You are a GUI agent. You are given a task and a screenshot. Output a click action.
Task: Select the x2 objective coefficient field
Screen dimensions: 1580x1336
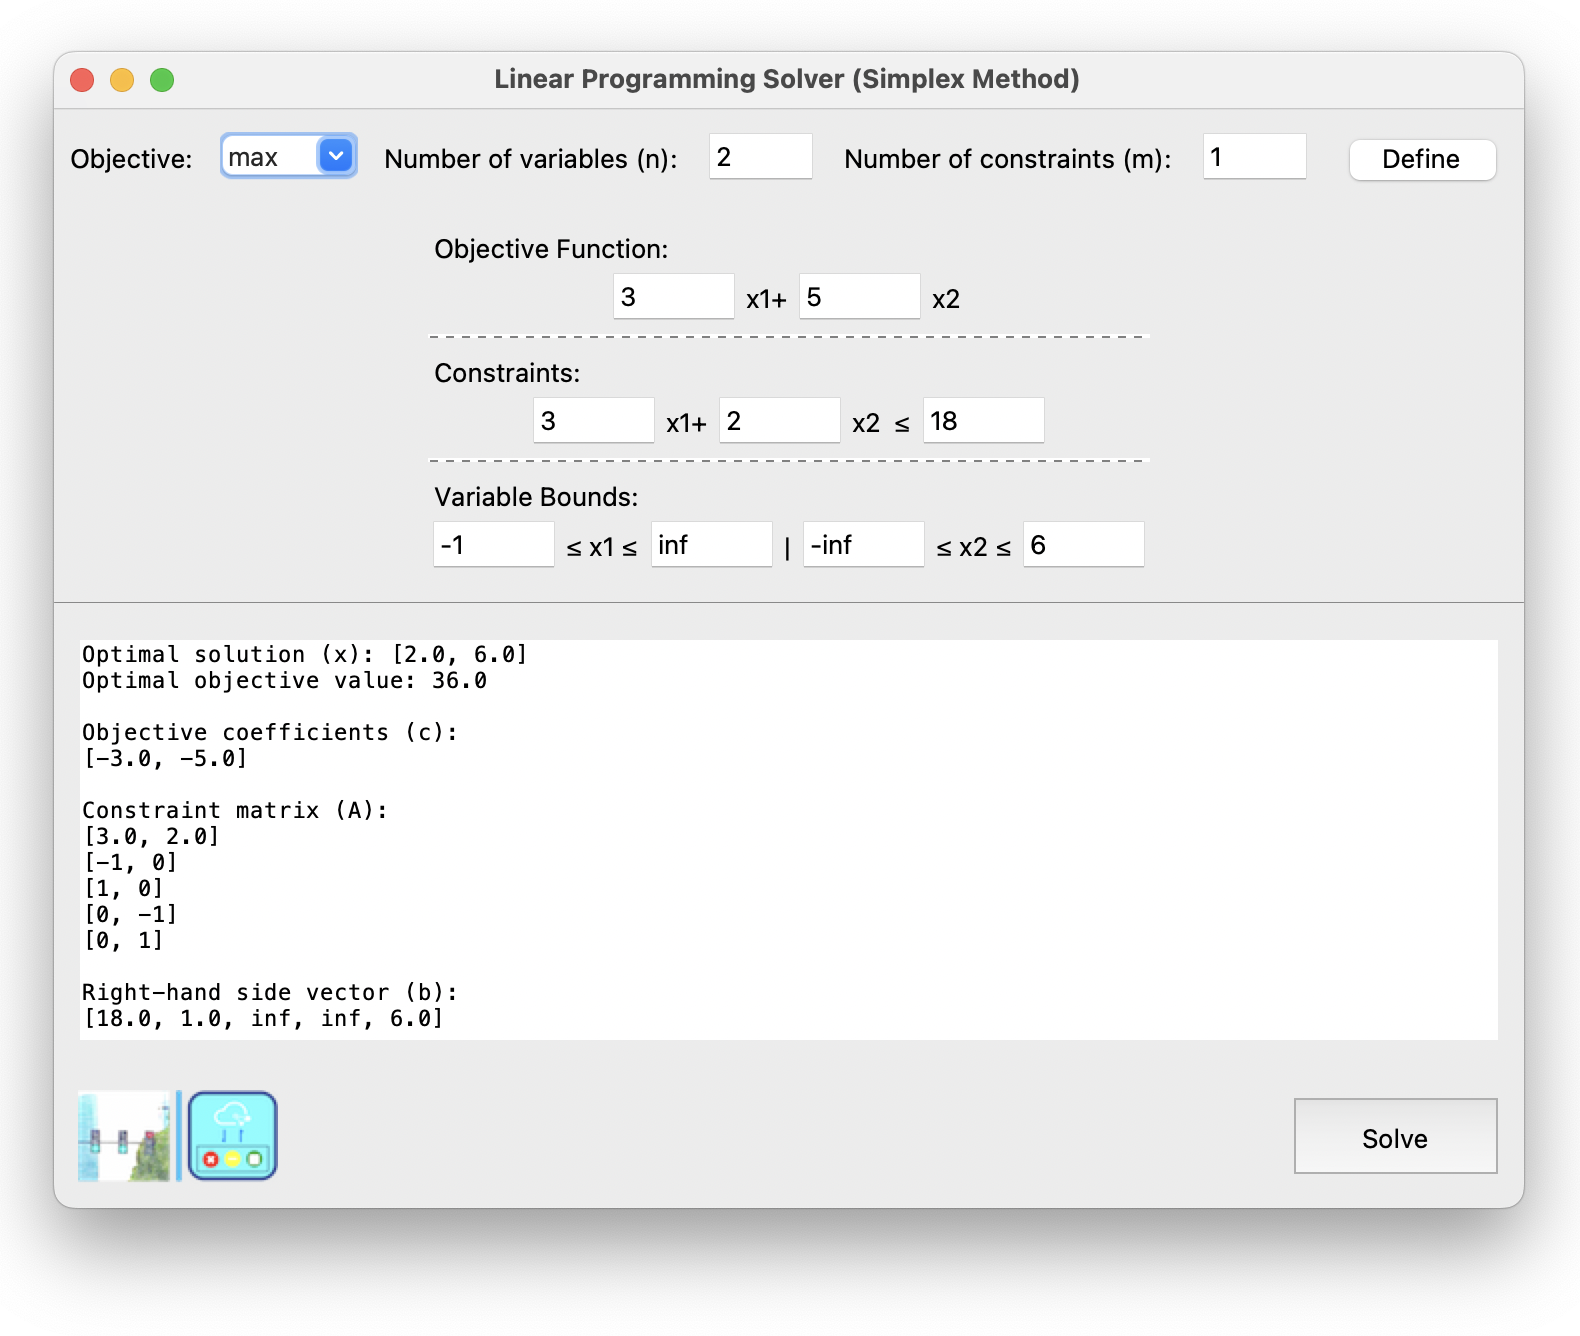pos(859,297)
